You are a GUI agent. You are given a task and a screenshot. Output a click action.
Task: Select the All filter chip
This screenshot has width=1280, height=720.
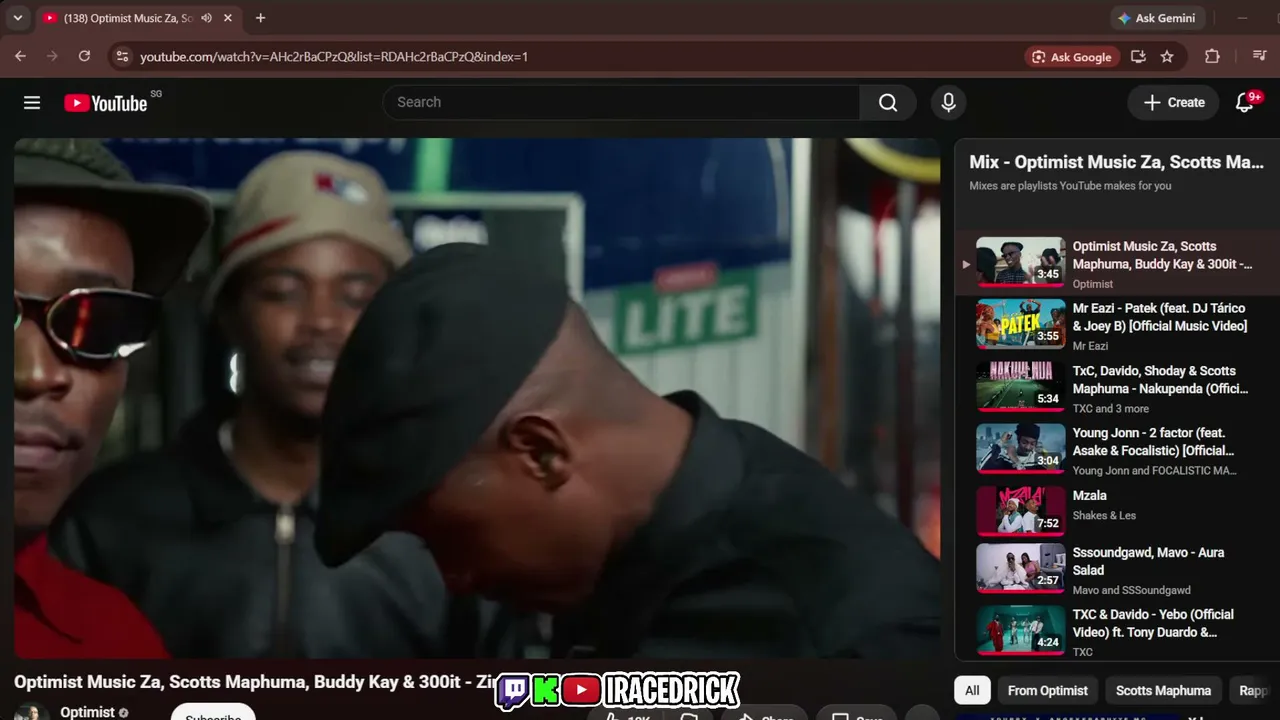[x=972, y=690]
